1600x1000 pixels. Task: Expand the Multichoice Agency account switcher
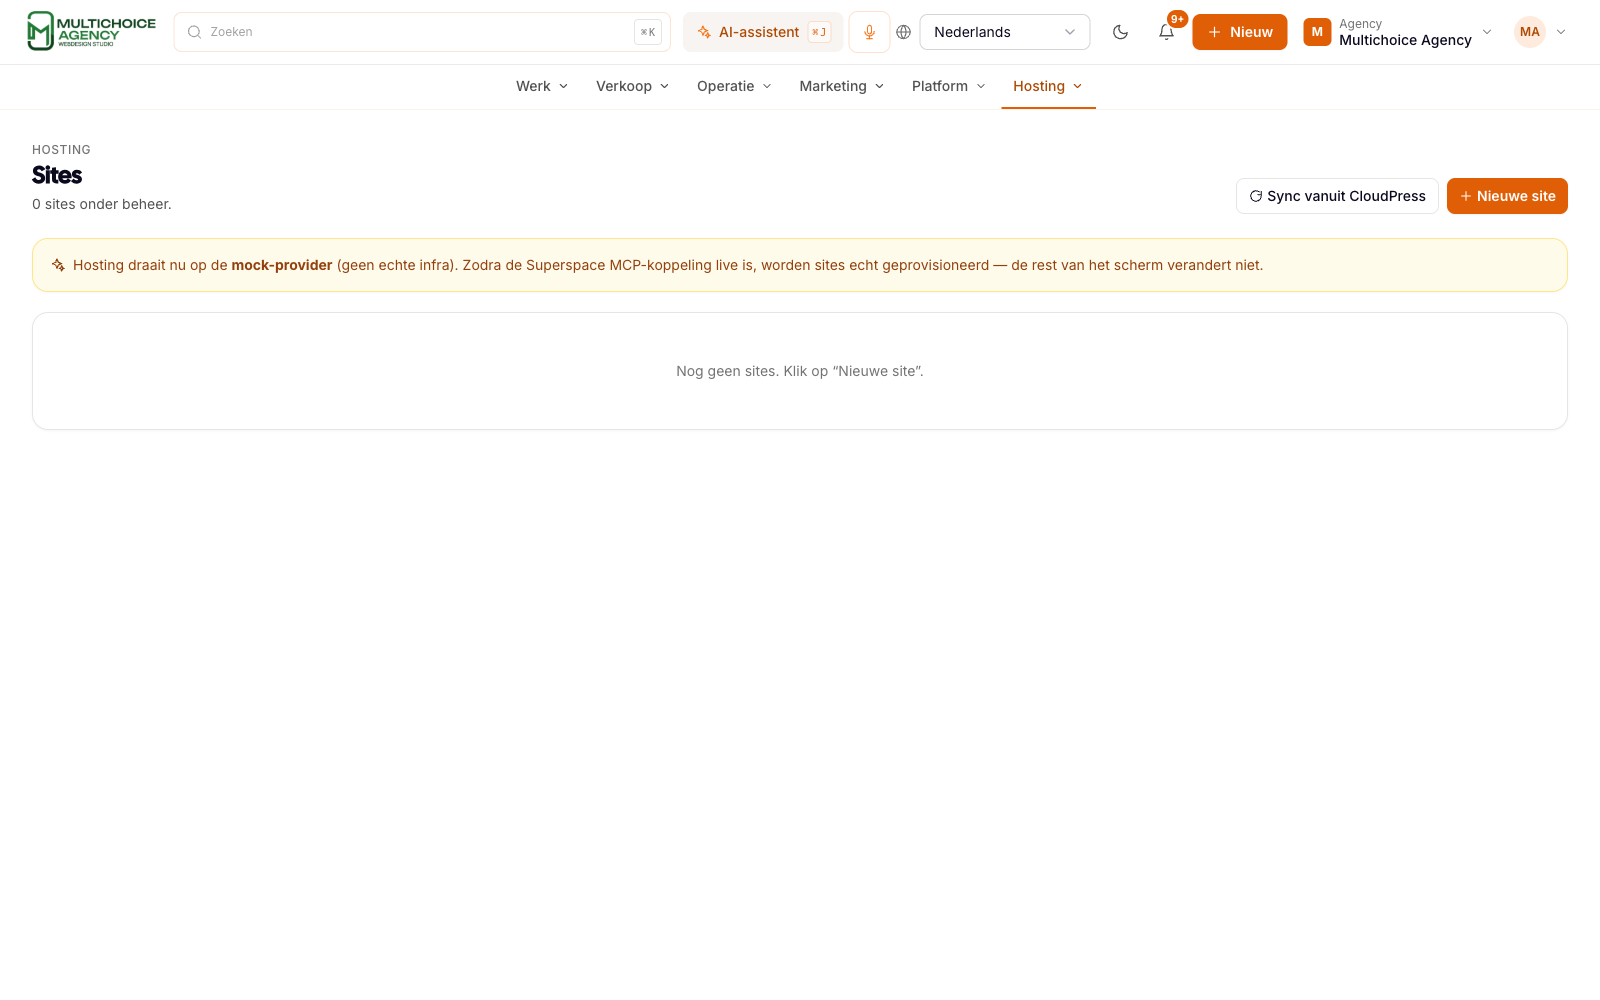[x=1398, y=32]
